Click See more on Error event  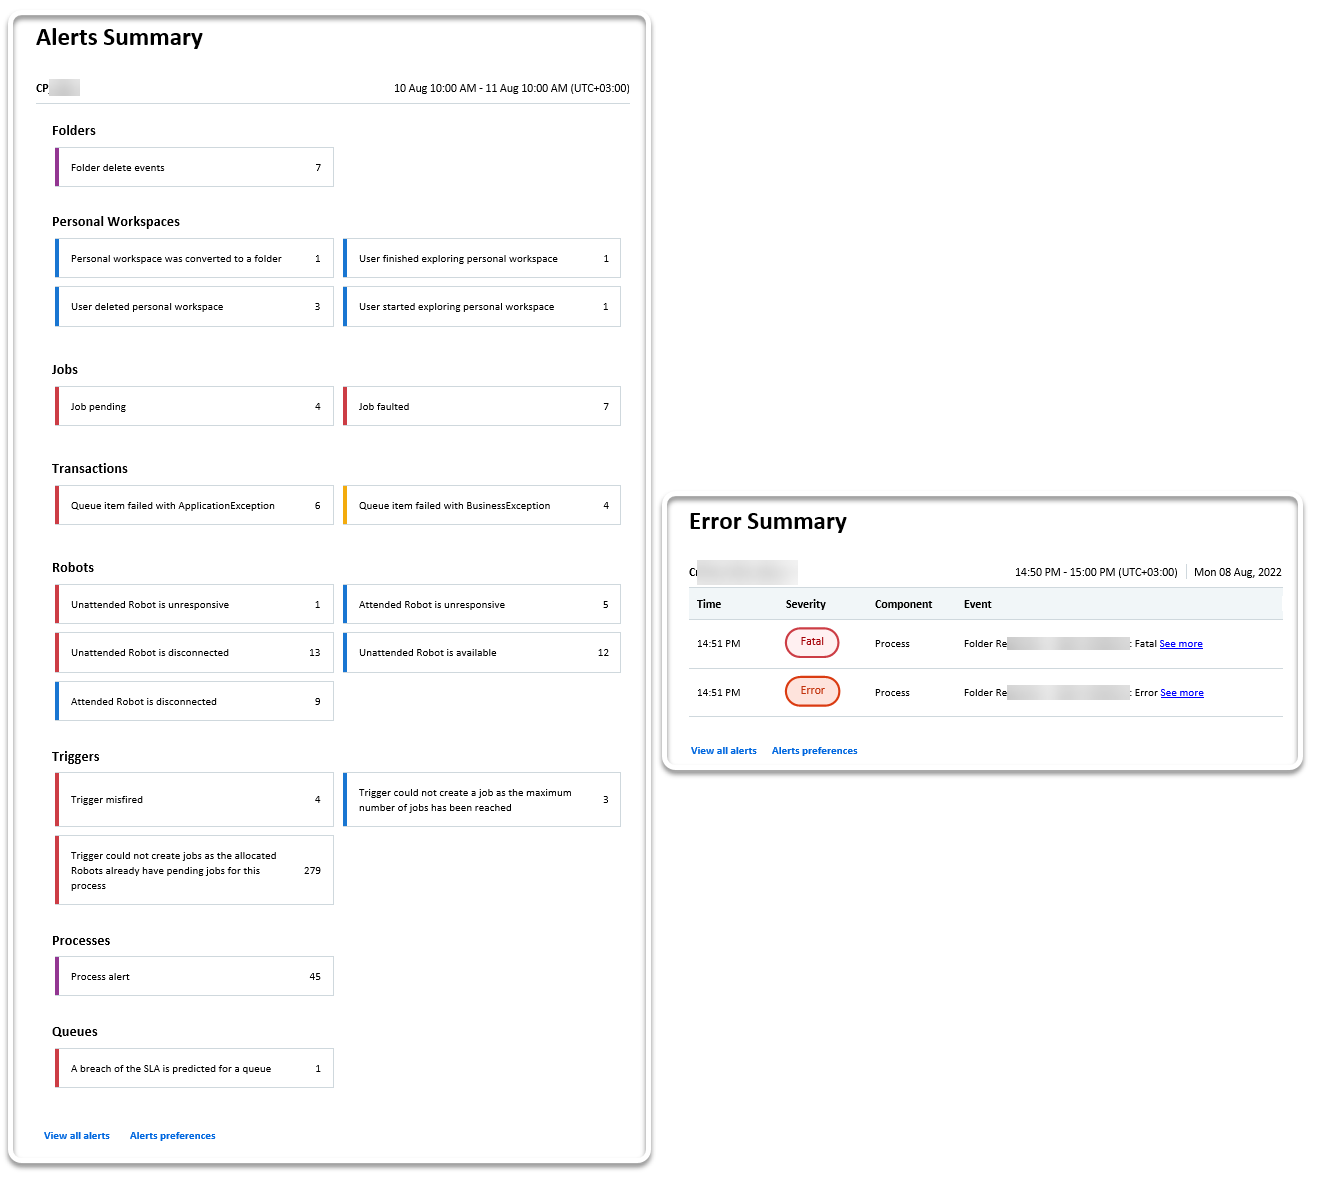pyautogui.click(x=1182, y=693)
